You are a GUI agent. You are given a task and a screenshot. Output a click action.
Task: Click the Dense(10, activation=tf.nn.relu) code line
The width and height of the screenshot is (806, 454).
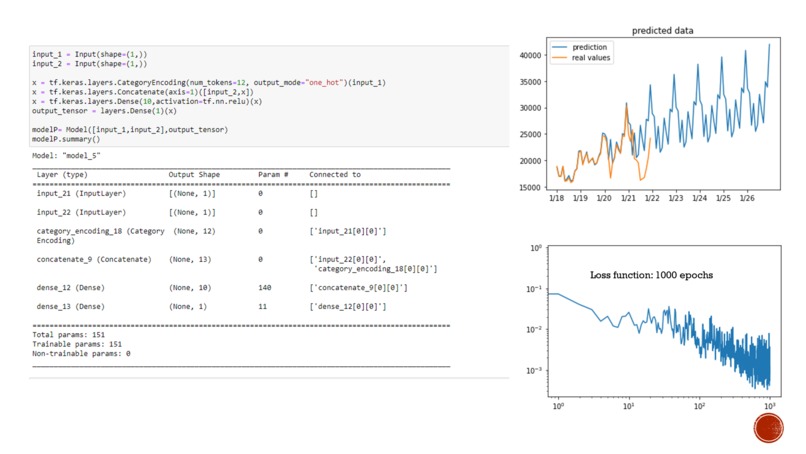[147, 101]
